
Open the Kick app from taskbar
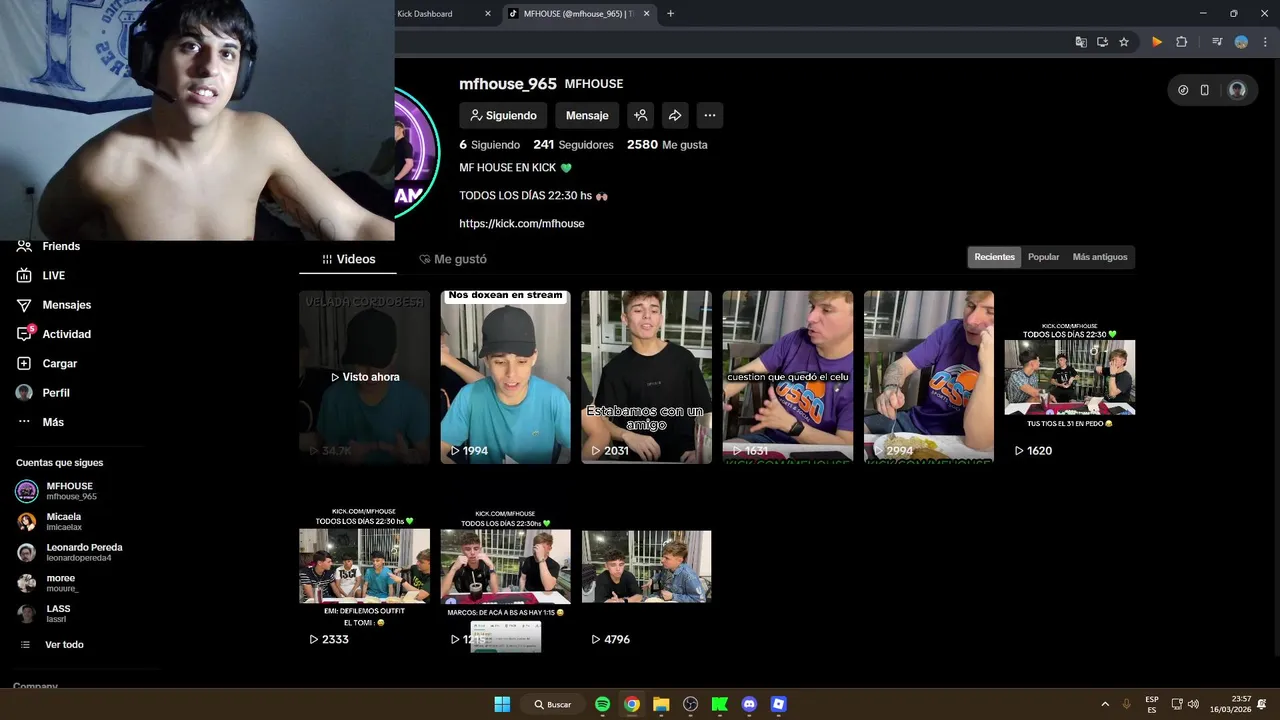tap(720, 704)
